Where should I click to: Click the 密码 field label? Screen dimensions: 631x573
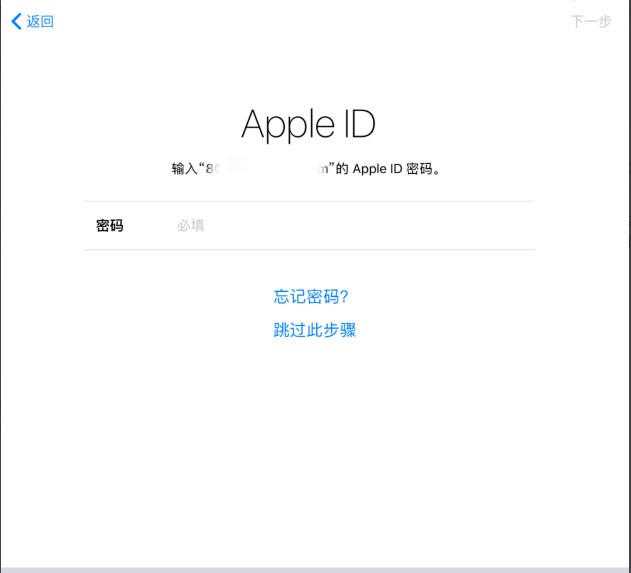tap(110, 226)
